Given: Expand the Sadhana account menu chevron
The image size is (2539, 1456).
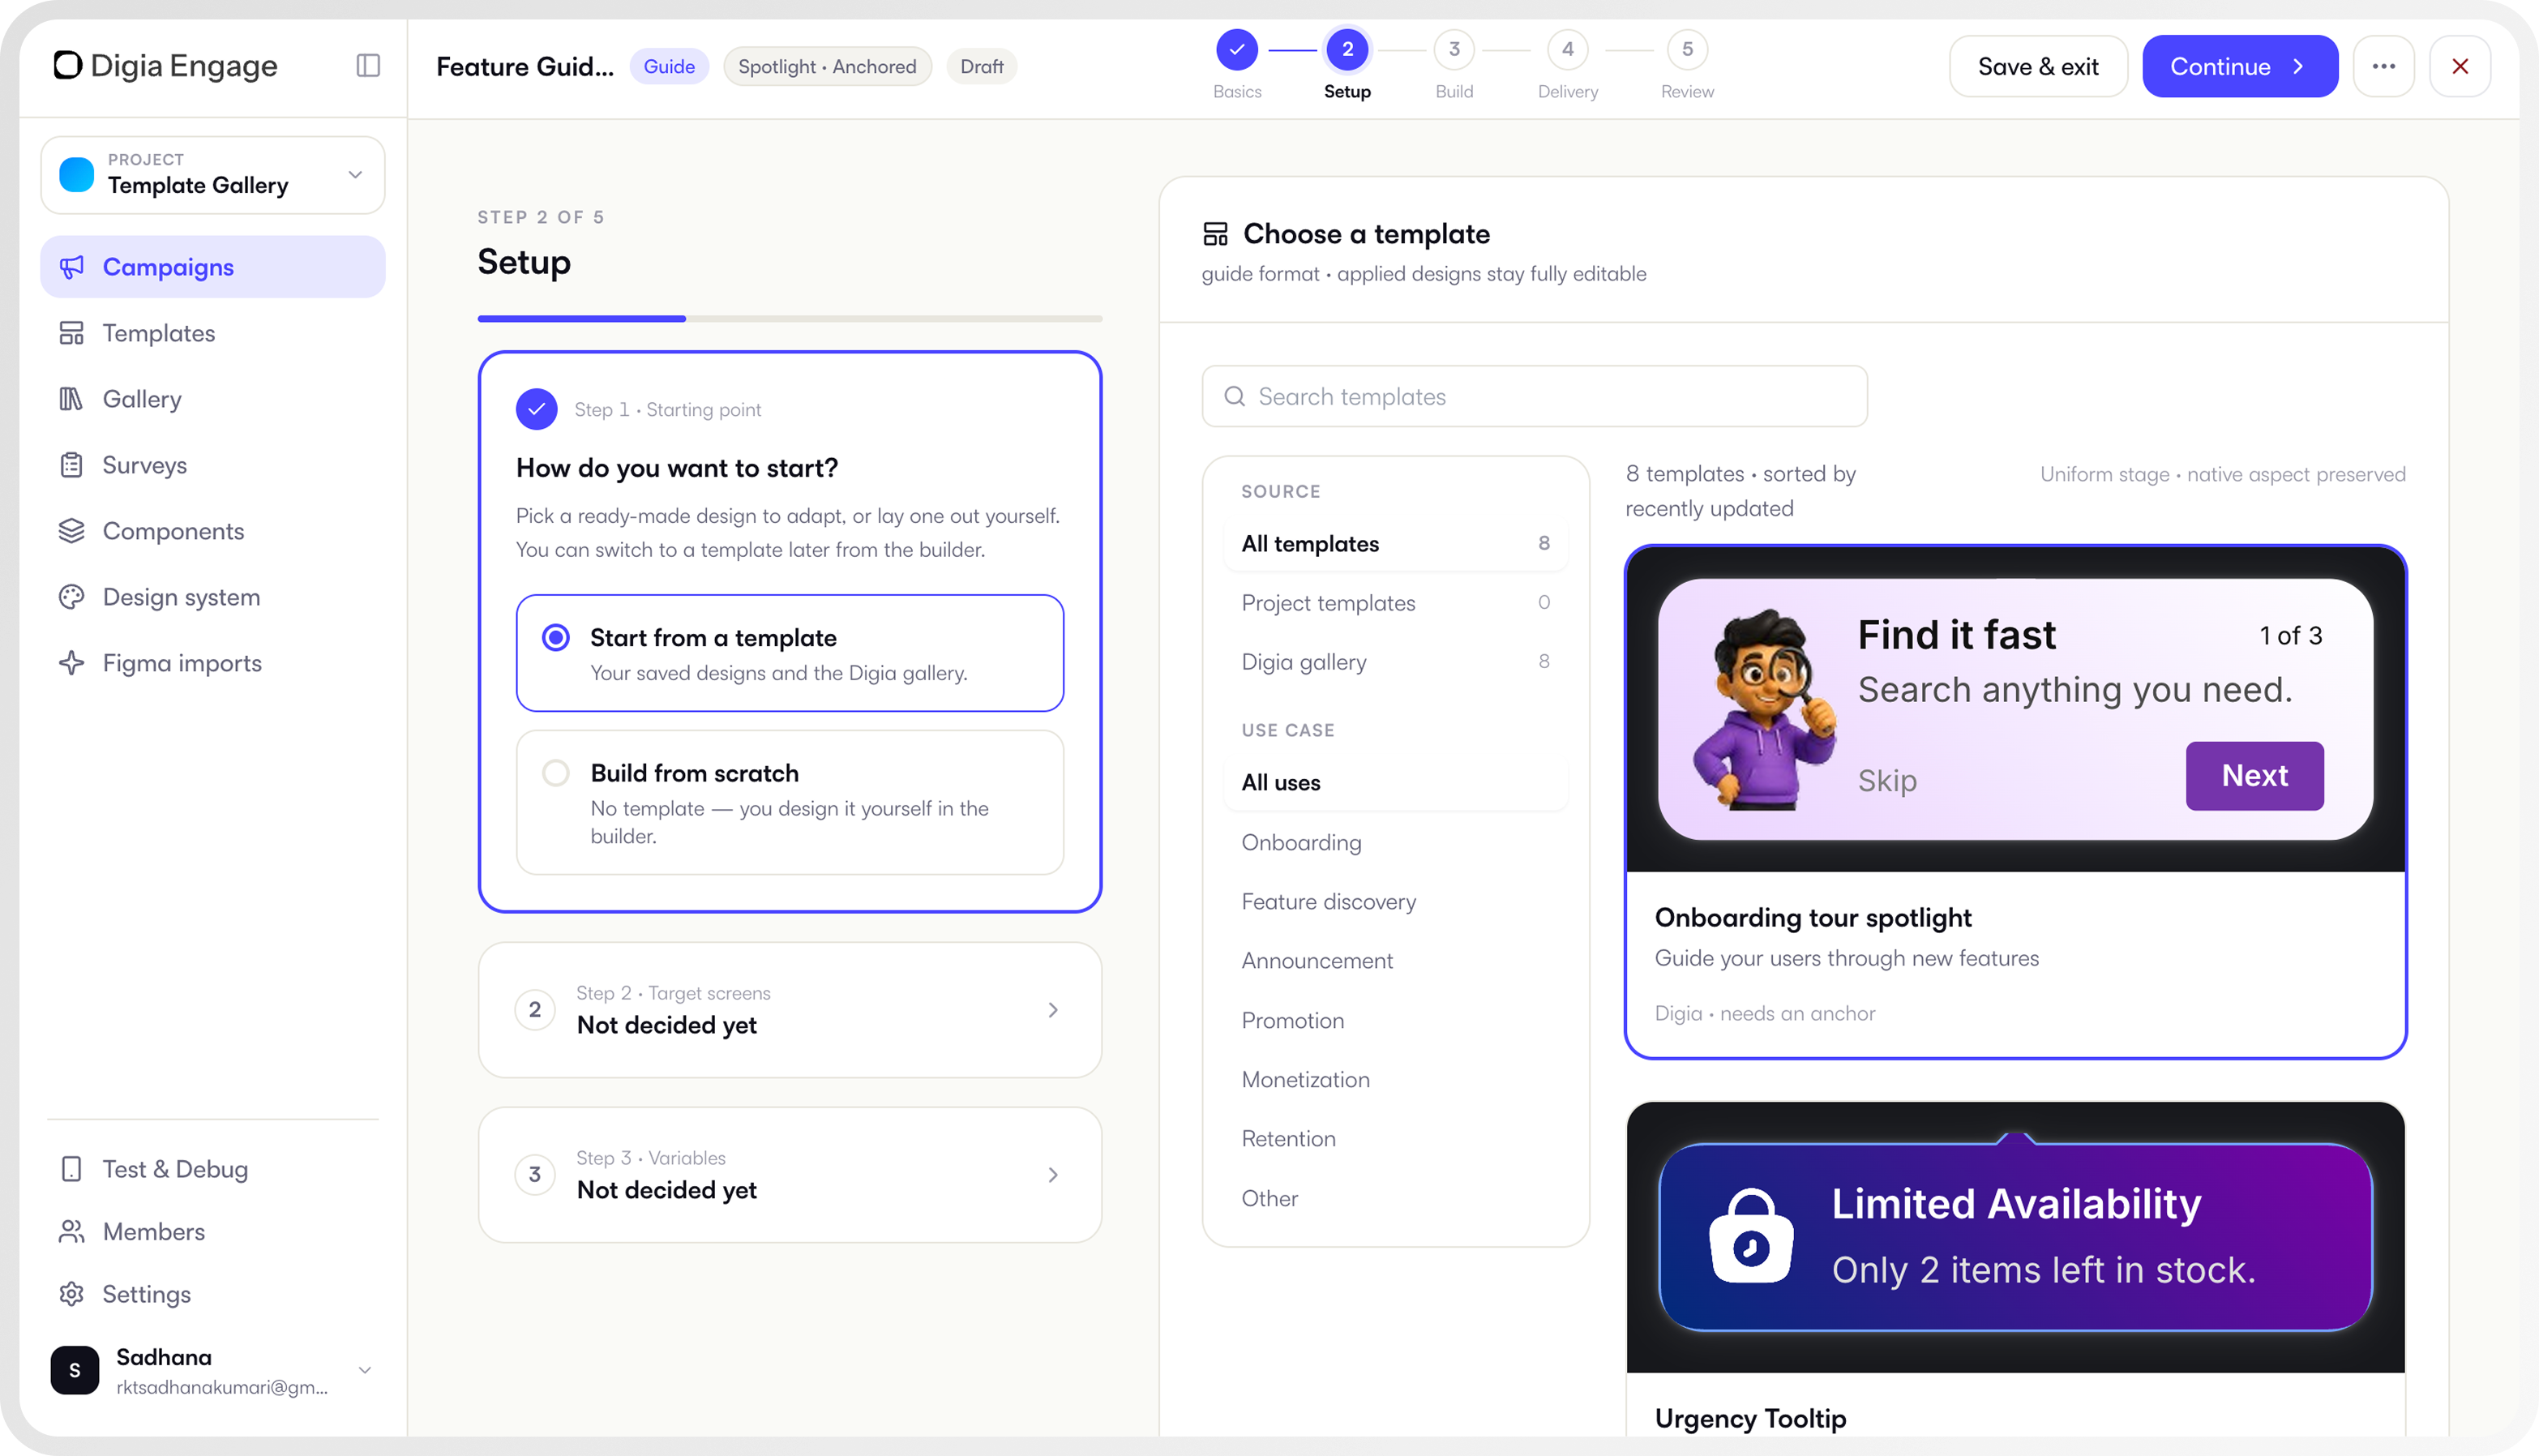Looking at the screenshot, I should click(x=365, y=1371).
